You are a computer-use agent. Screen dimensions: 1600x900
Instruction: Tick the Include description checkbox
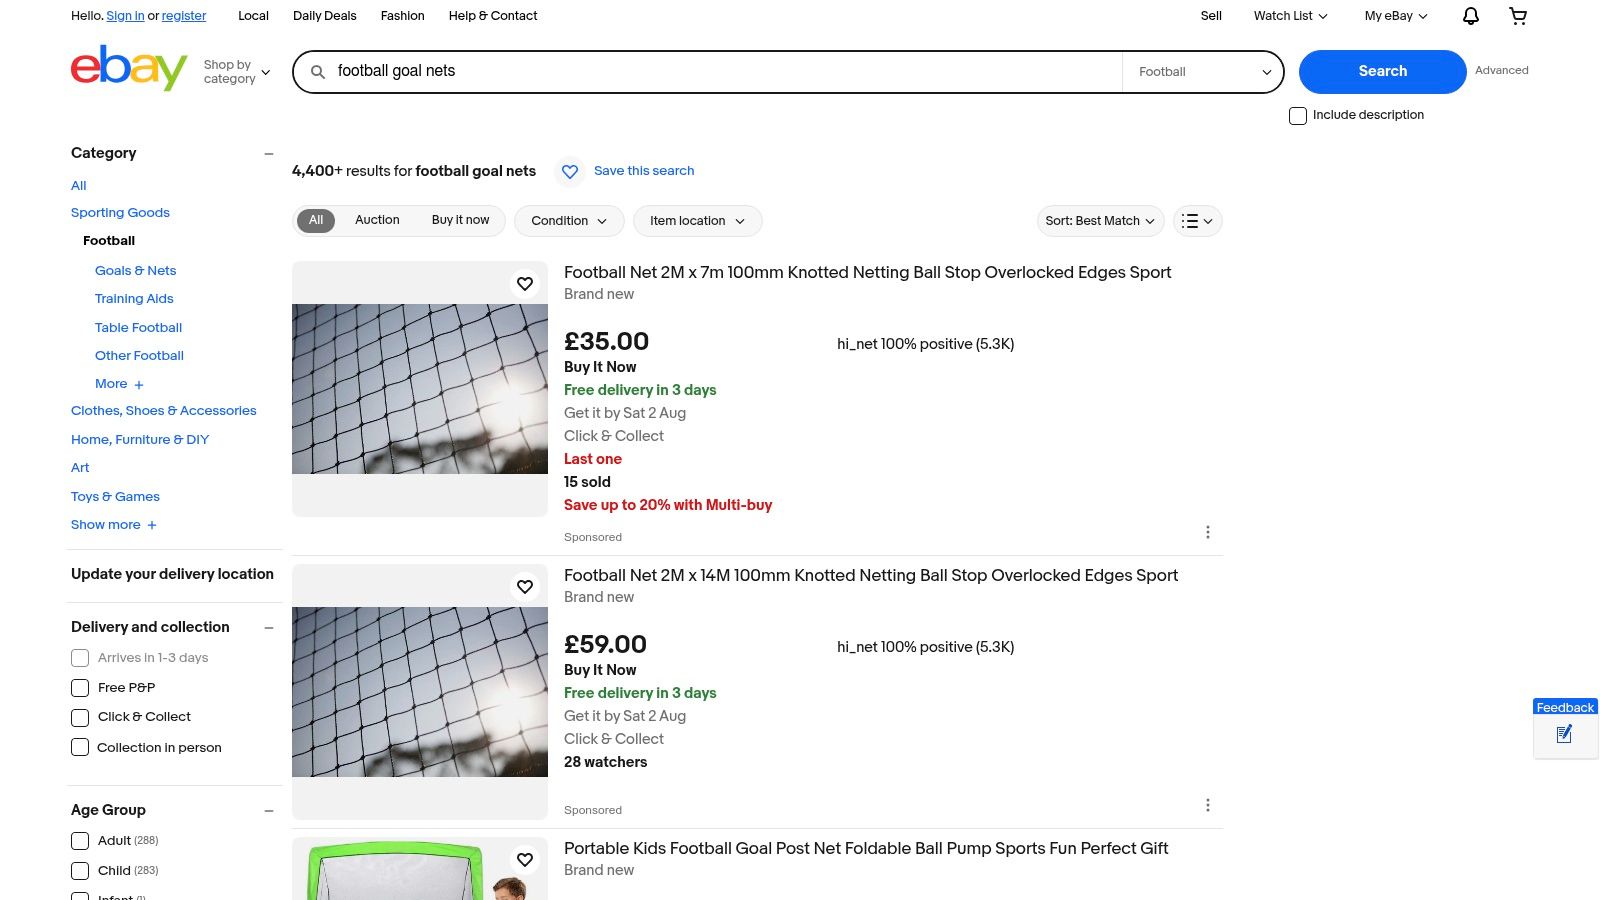click(1298, 116)
